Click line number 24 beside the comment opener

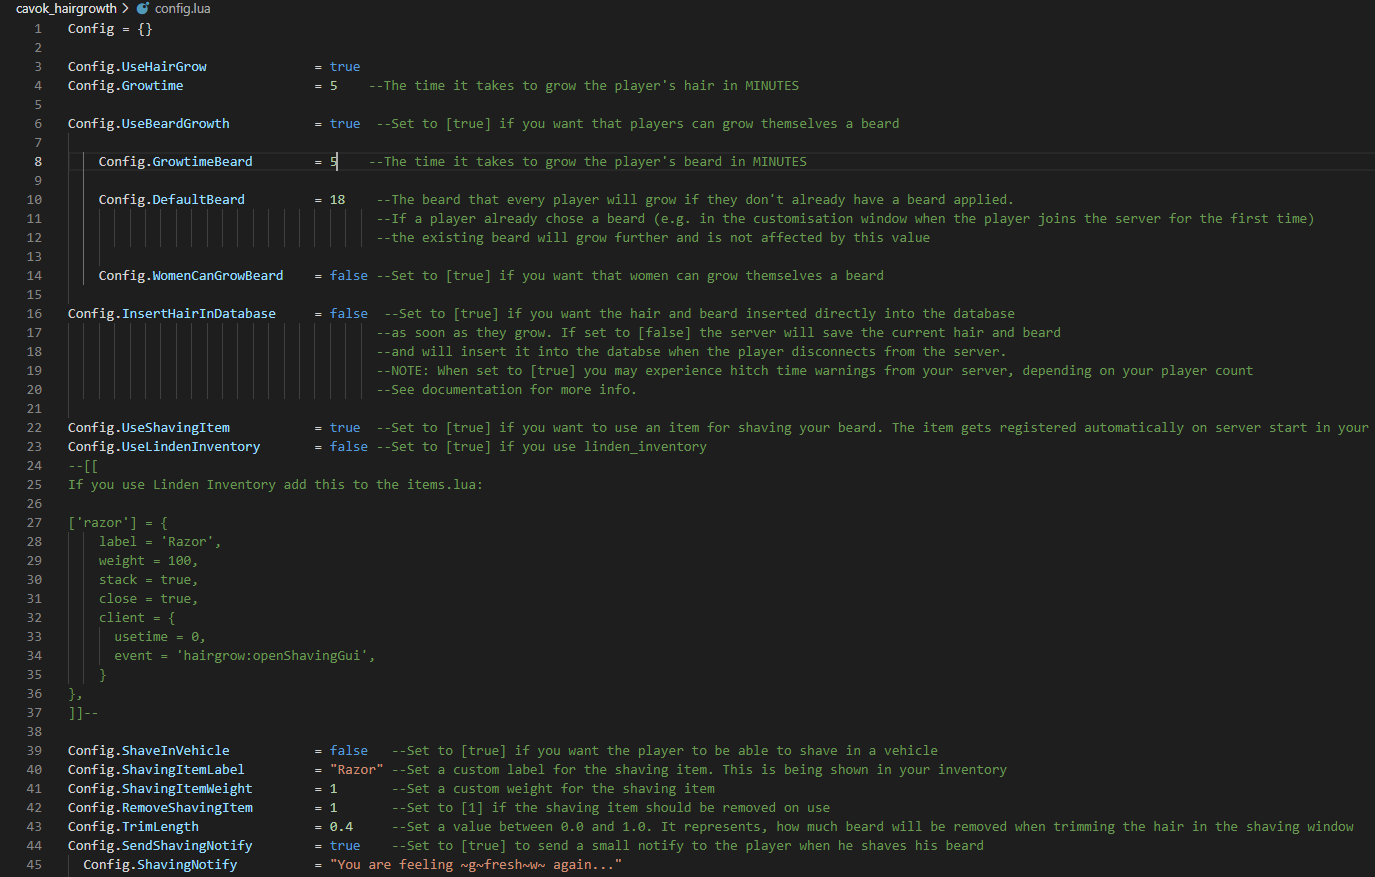pyautogui.click(x=34, y=465)
